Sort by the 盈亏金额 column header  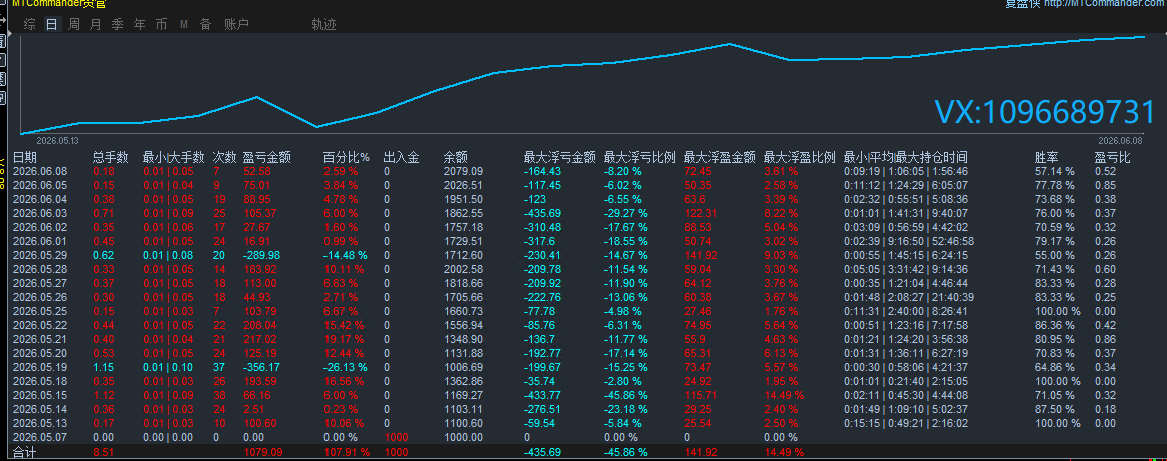coord(266,157)
